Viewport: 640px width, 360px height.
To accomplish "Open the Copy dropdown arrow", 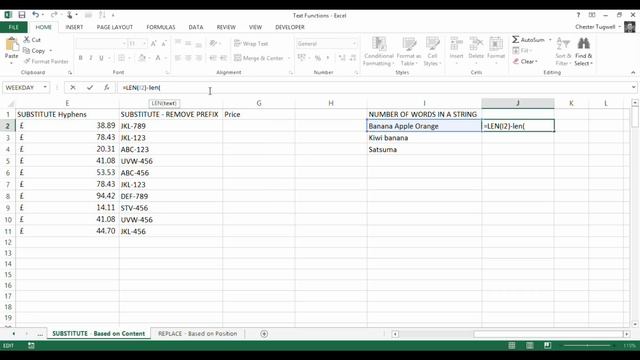I will pos(51,51).
